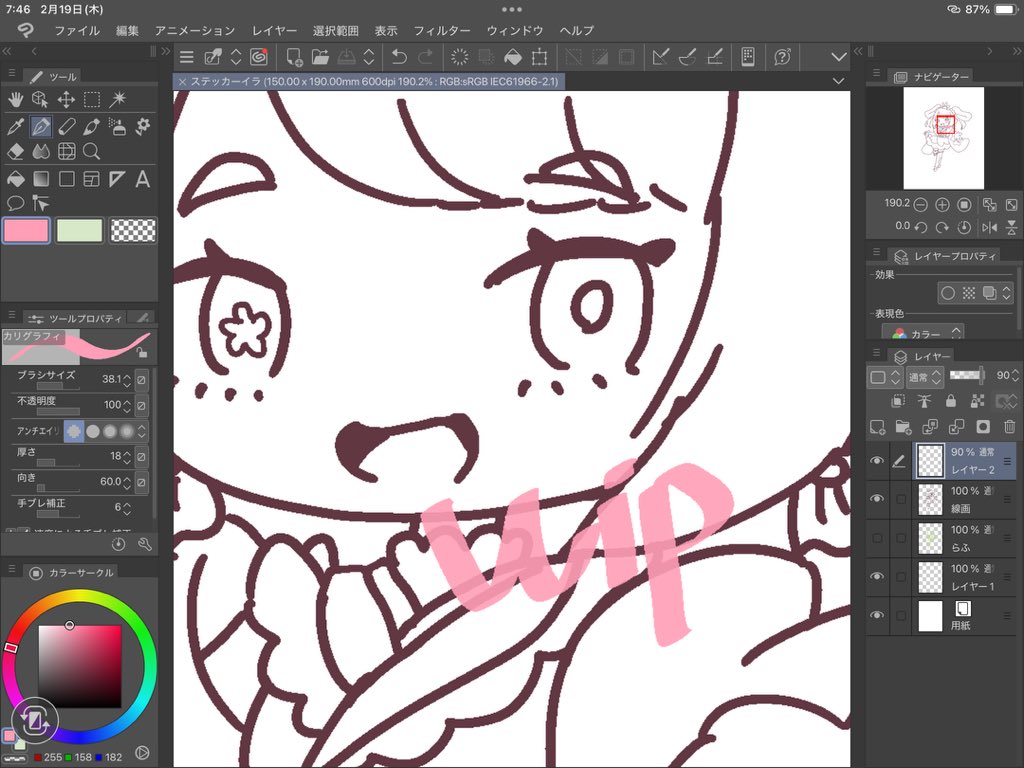Create a new layer folder
The width and height of the screenshot is (1024, 768).
point(903,427)
